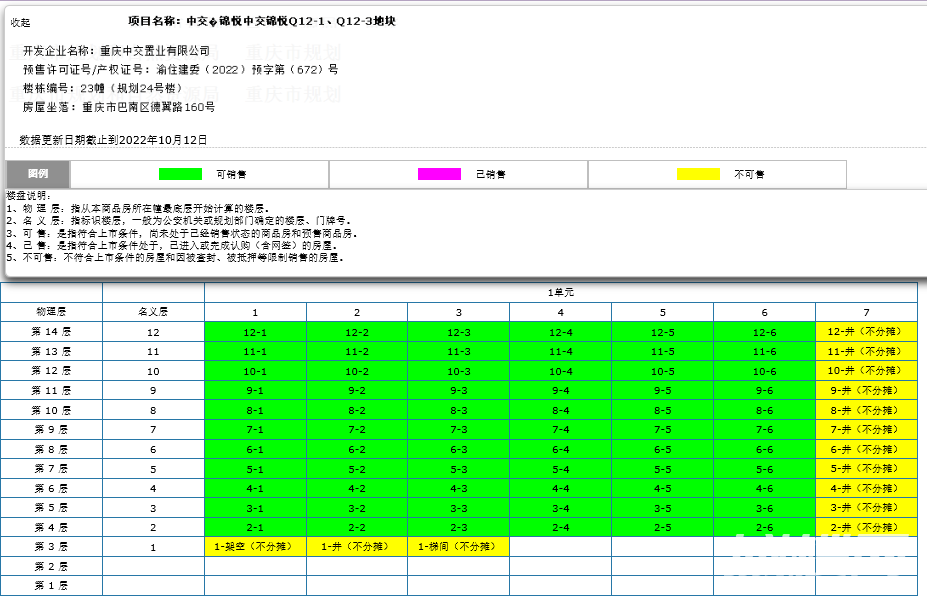Click the 图例 legend label

[38, 174]
